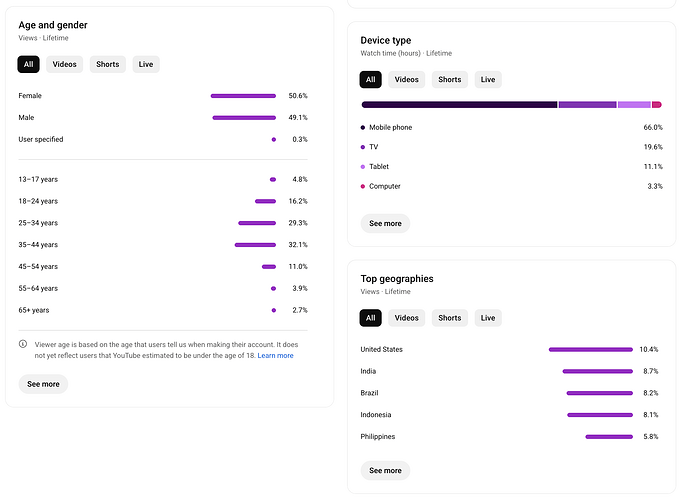Viewport: 682px width, 500px height.
Task: Click the Mobile phone segment of stacked bar
Action: [459, 104]
